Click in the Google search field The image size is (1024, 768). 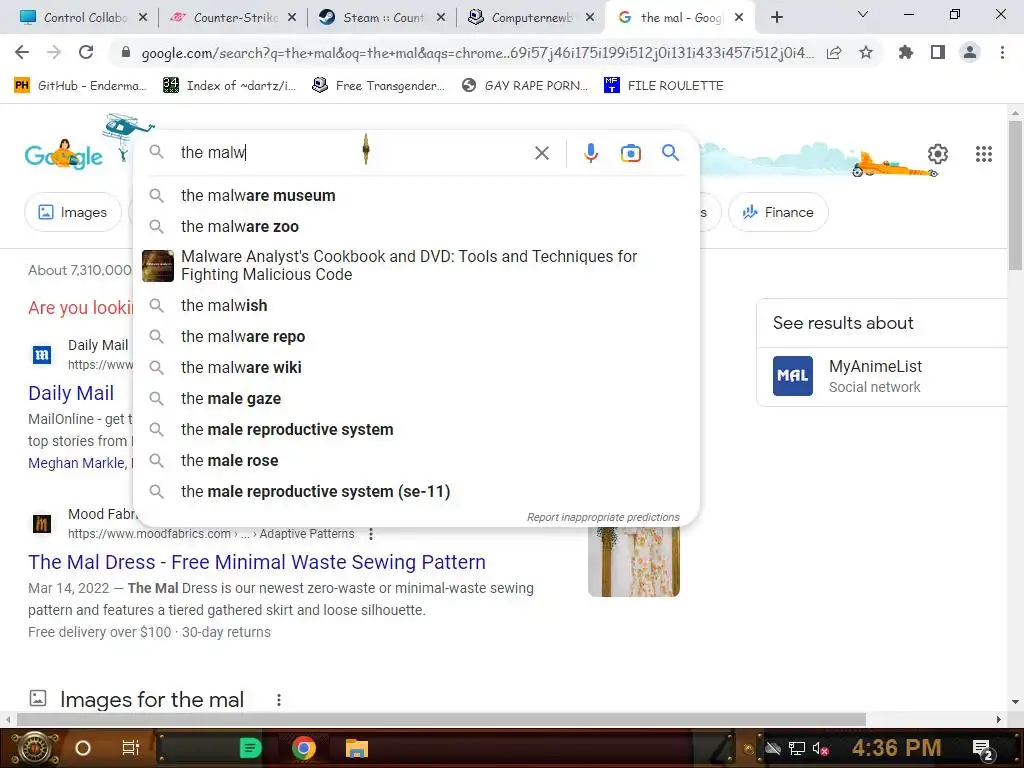[x=353, y=153]
